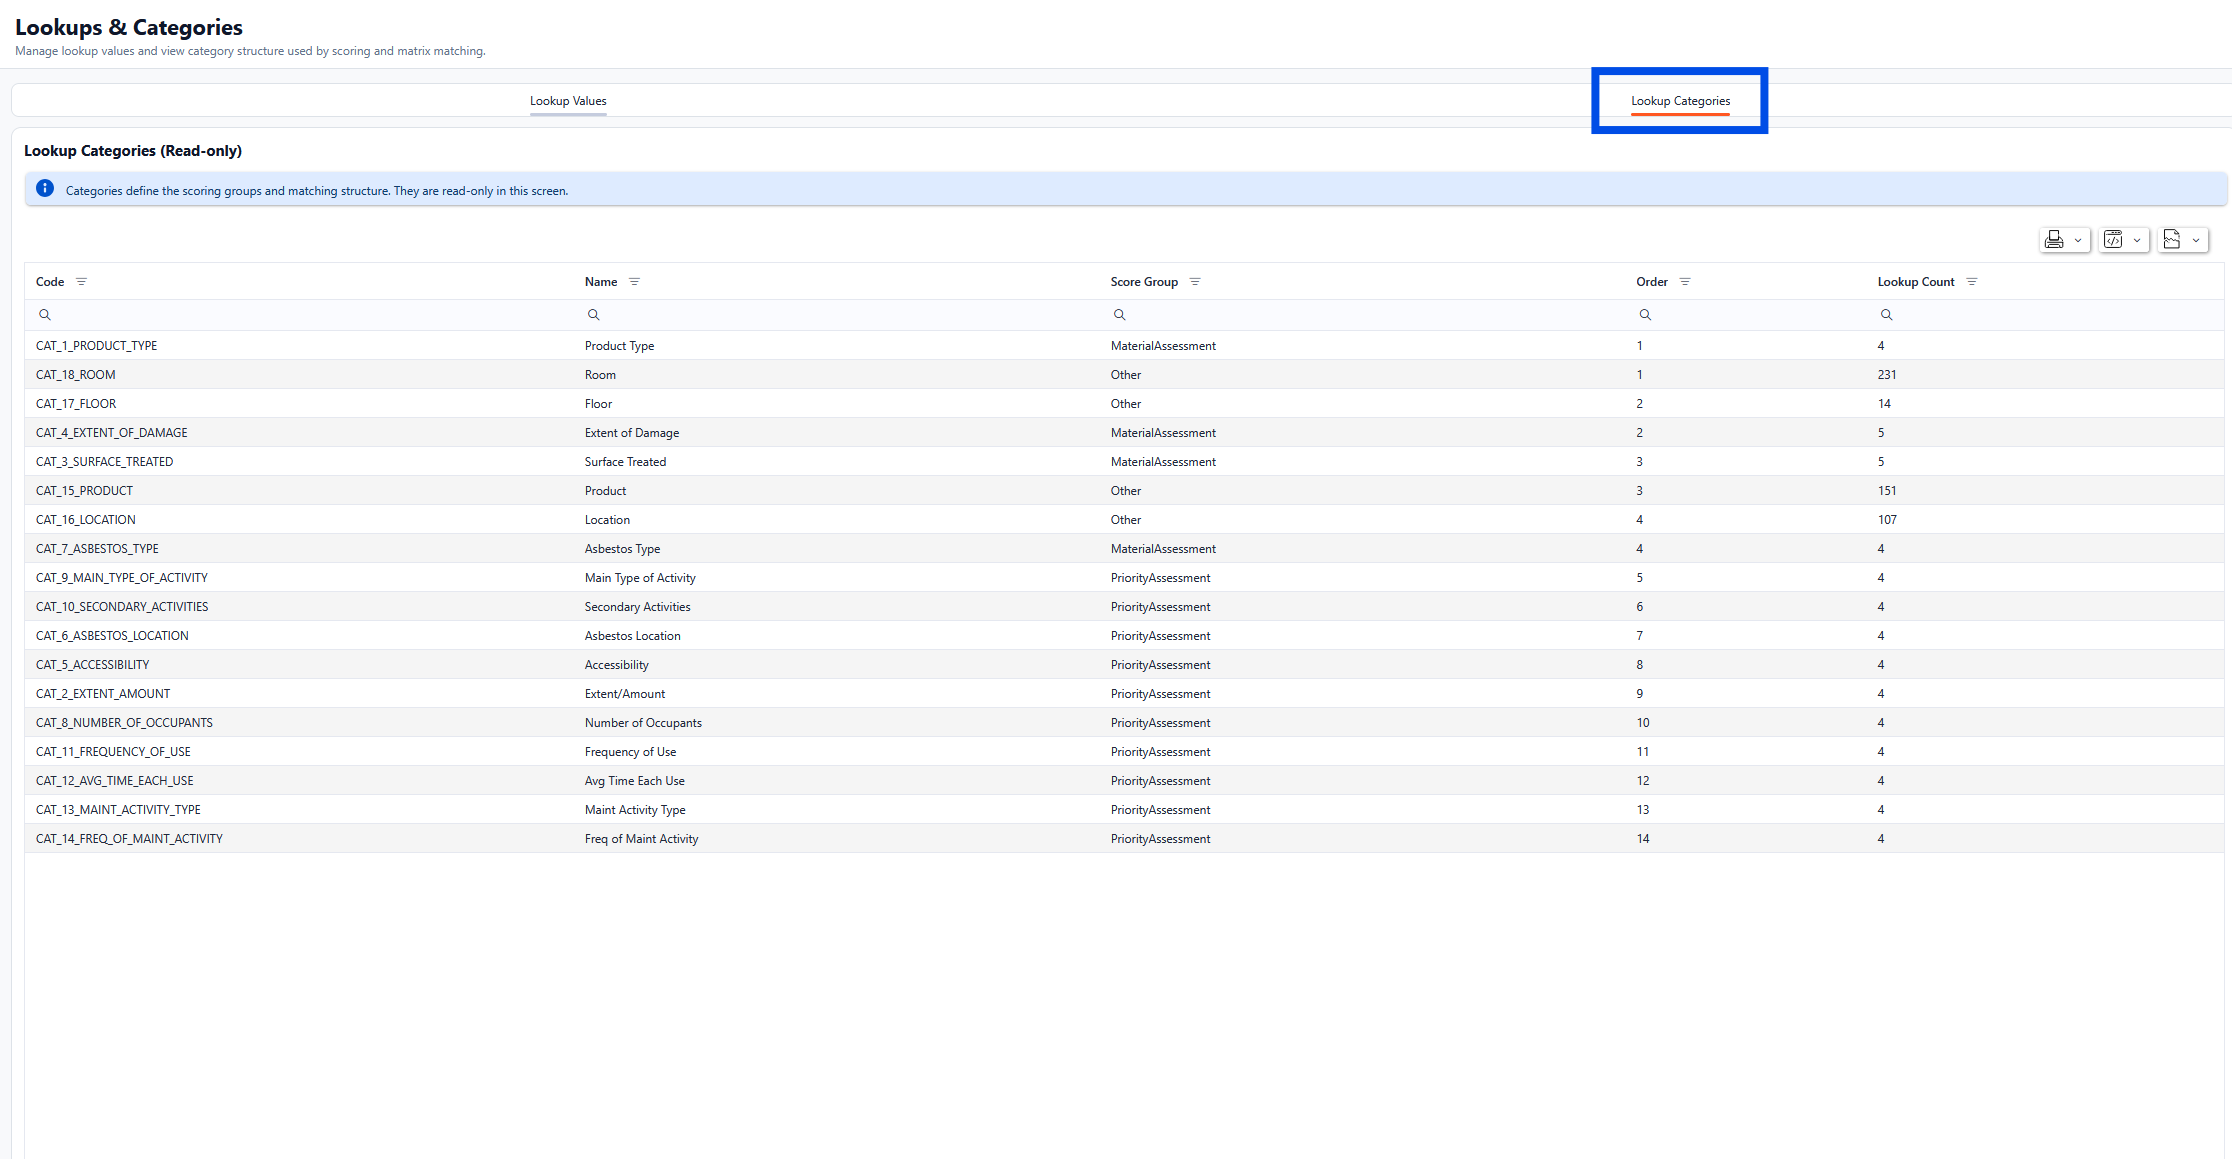The width and height of the screenshot is (2232, 1159).
Task: Expand the code export dropdown arrow
Action: point(2137,240)
